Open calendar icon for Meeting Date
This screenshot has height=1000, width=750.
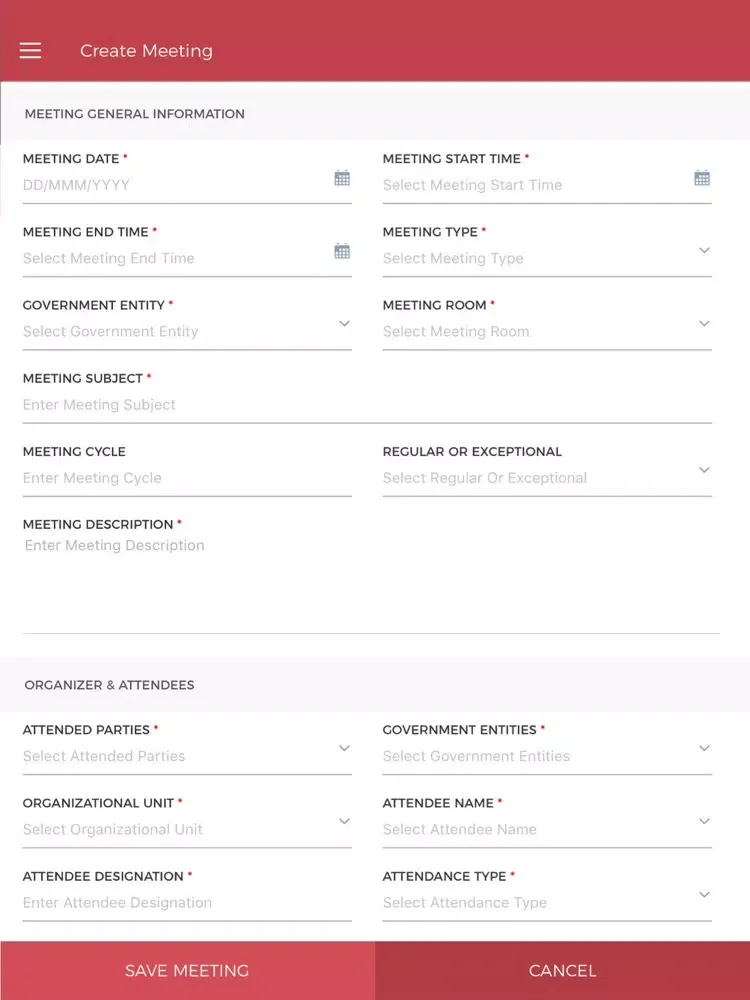(x=342, y=178)
